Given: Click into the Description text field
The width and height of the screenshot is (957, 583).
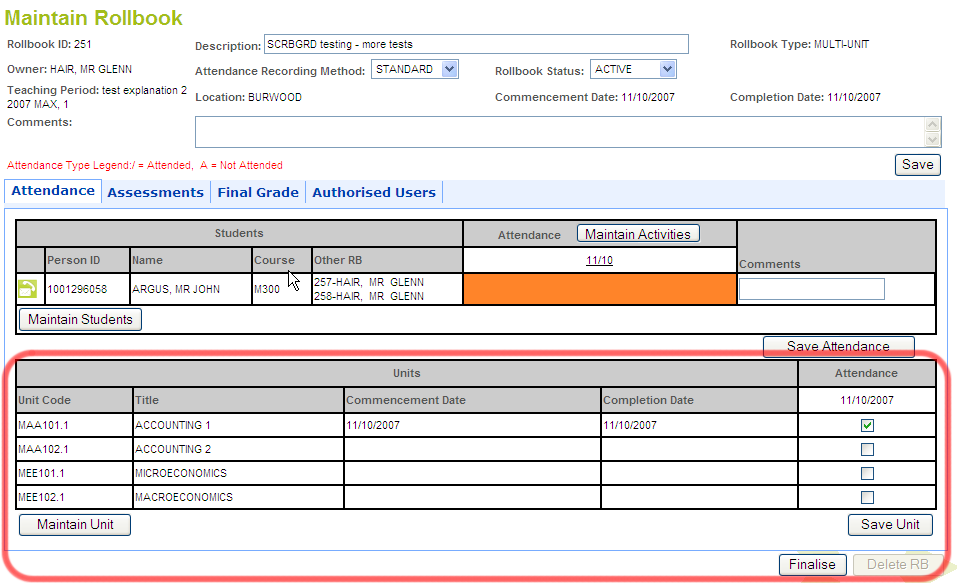Looking at the screenshot, I should 476,44.
